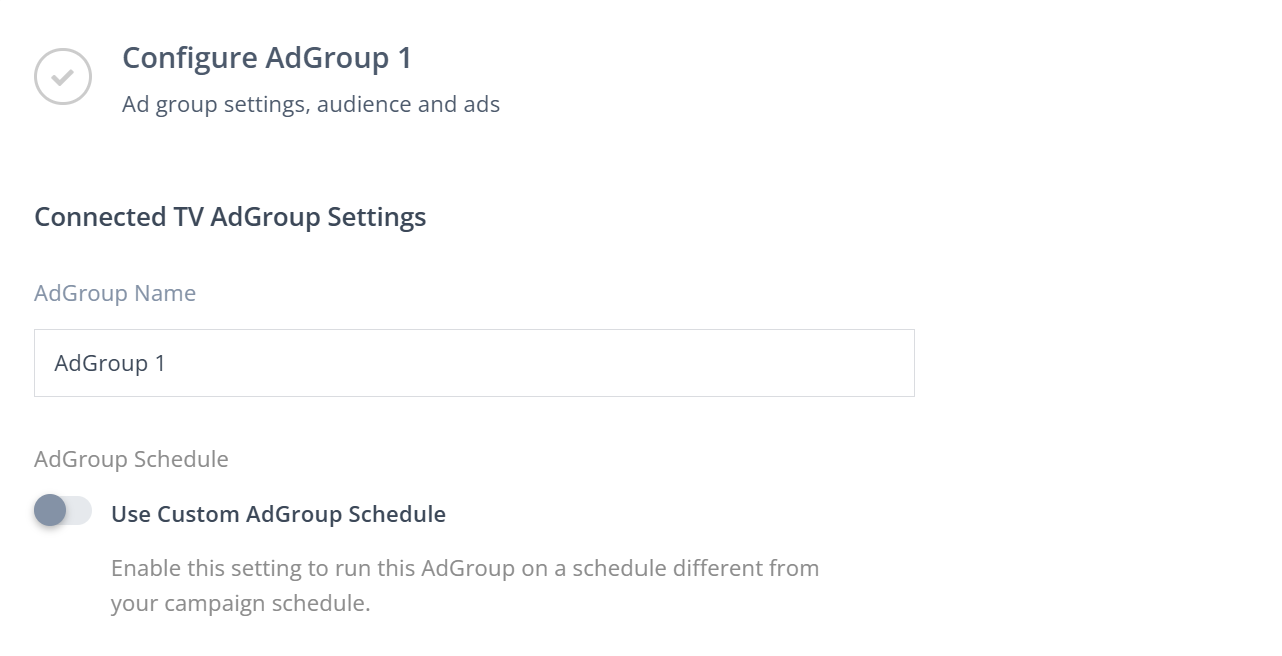
Task: Focus the AdGroup Name input field
Action: (474, 363)
